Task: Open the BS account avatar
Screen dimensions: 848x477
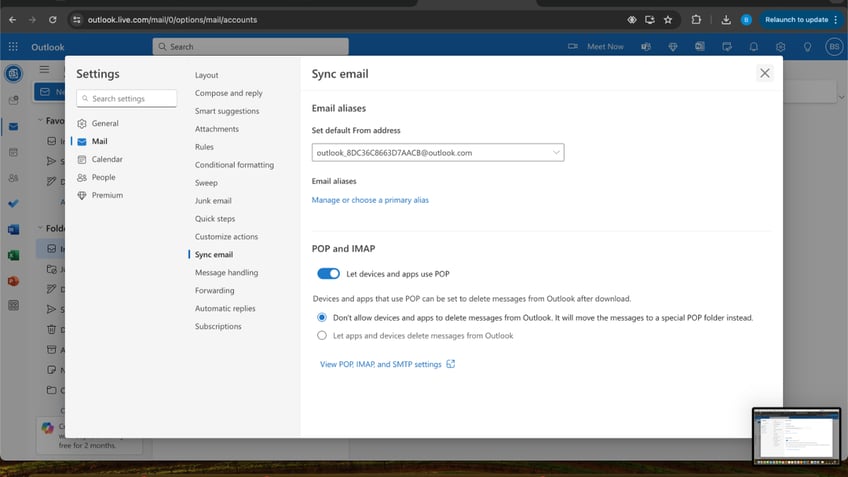Action: pyautogui.click(x=834, y=47)
